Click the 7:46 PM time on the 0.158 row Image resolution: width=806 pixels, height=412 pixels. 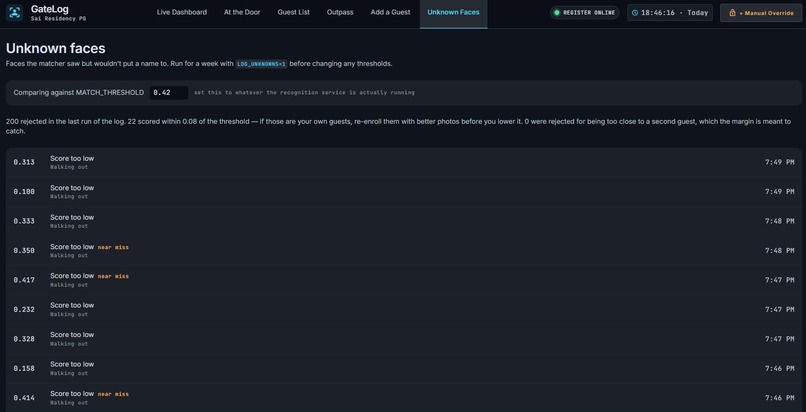[779, 368]
